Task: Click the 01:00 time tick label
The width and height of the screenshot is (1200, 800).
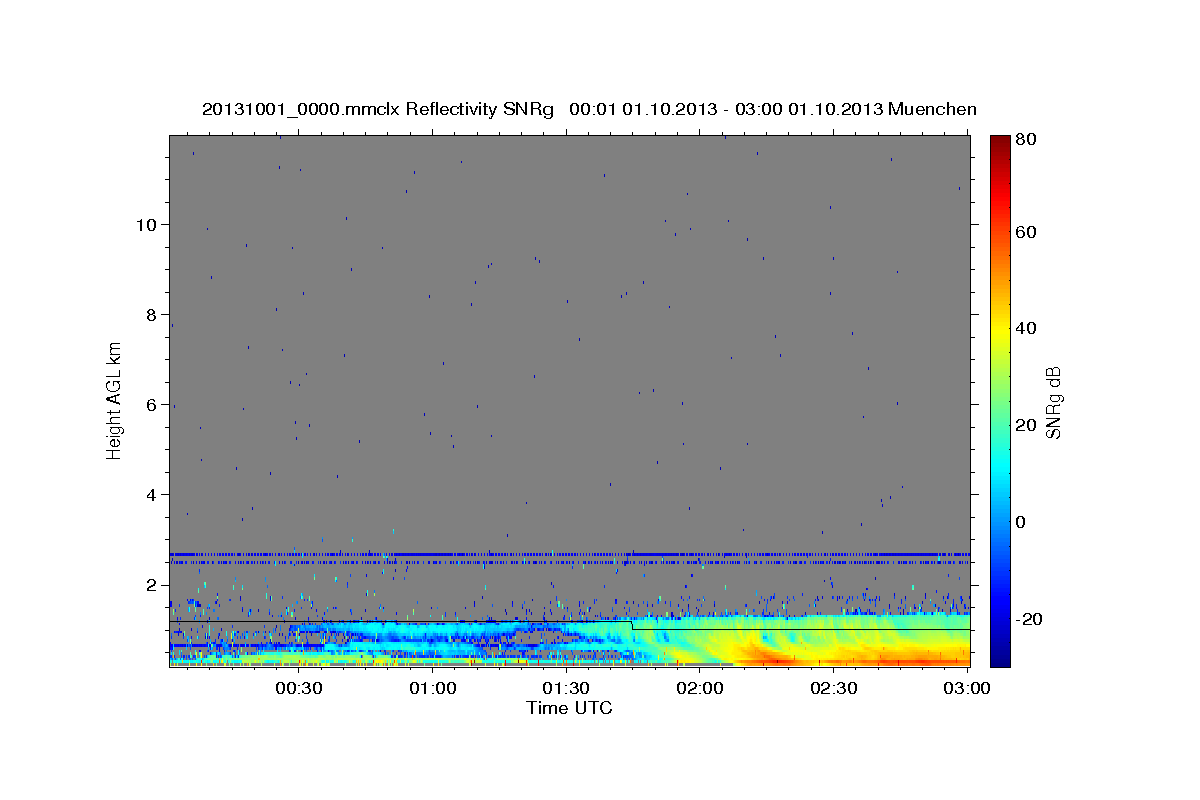Action: click(x=432, y=688)
